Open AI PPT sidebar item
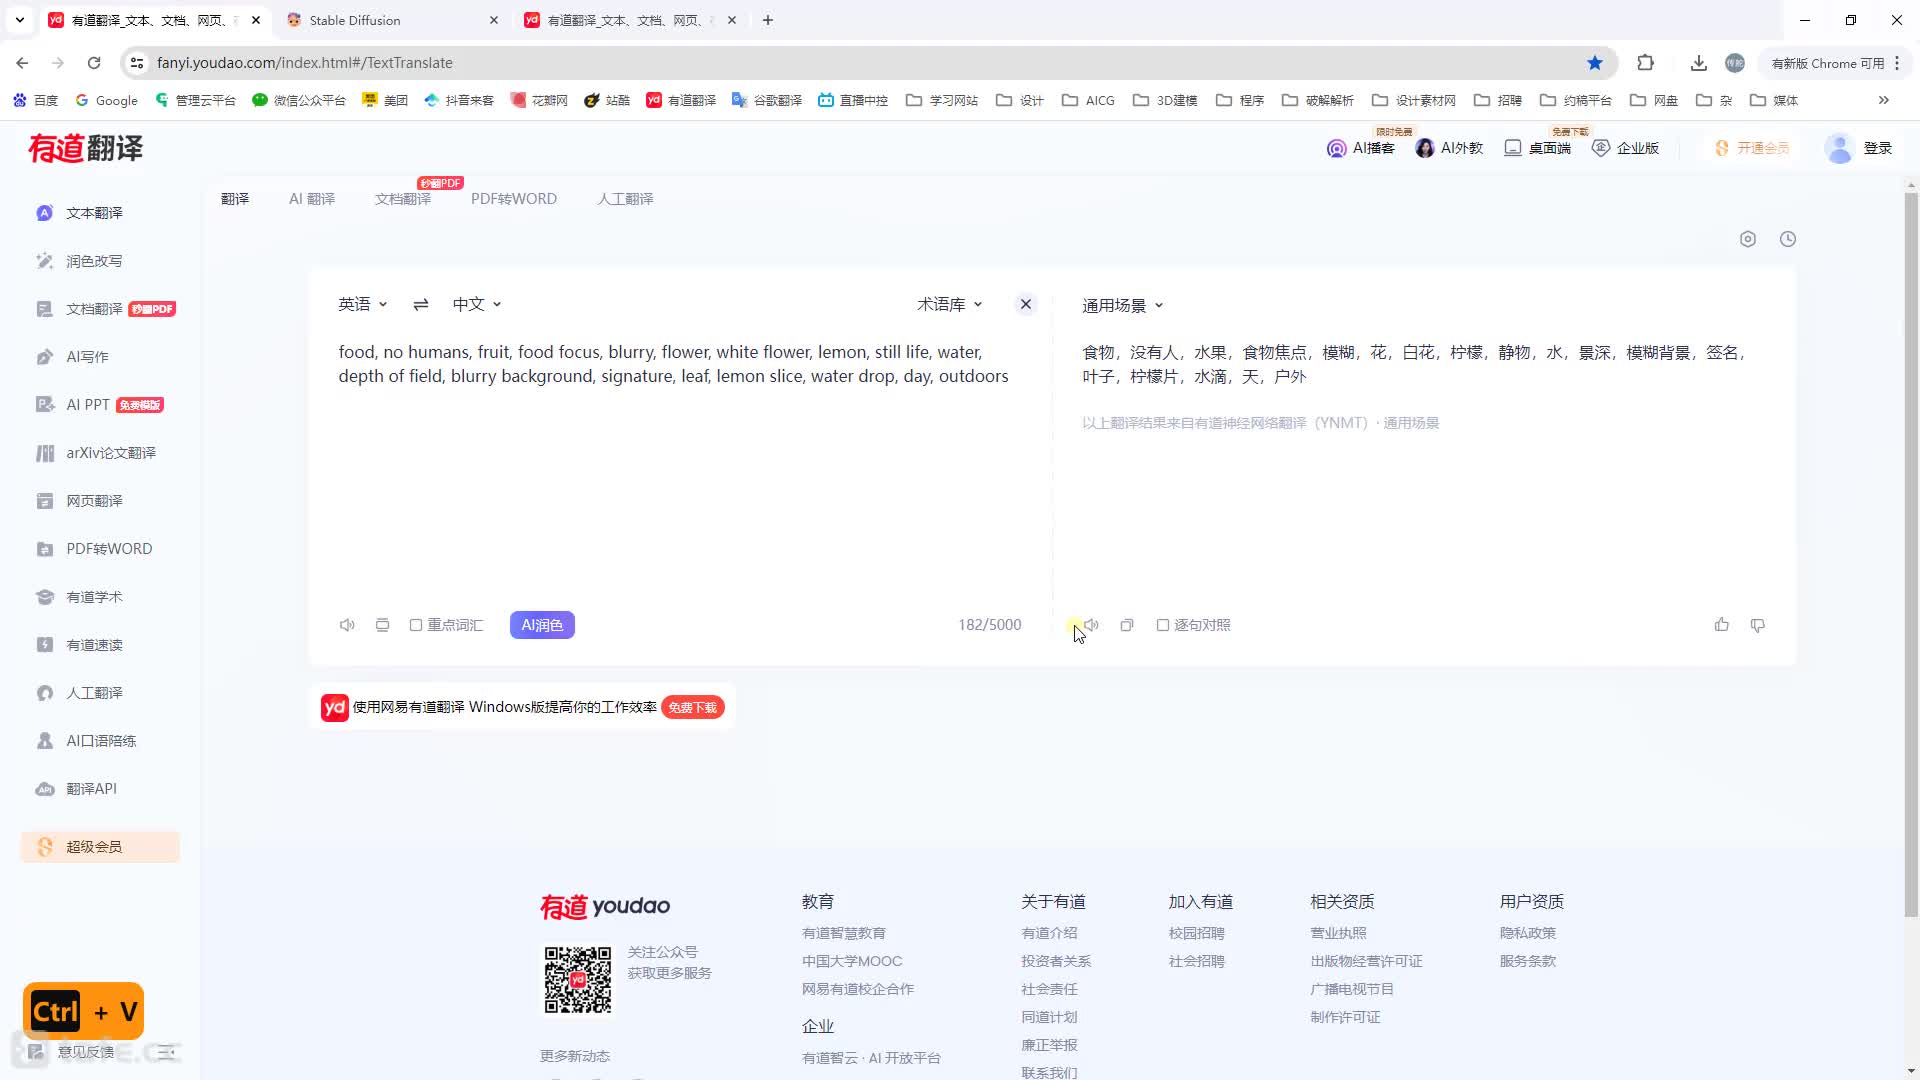The width and height of the screenshot is (1920, 1080). pyautogui.click(x=99, y=405)
